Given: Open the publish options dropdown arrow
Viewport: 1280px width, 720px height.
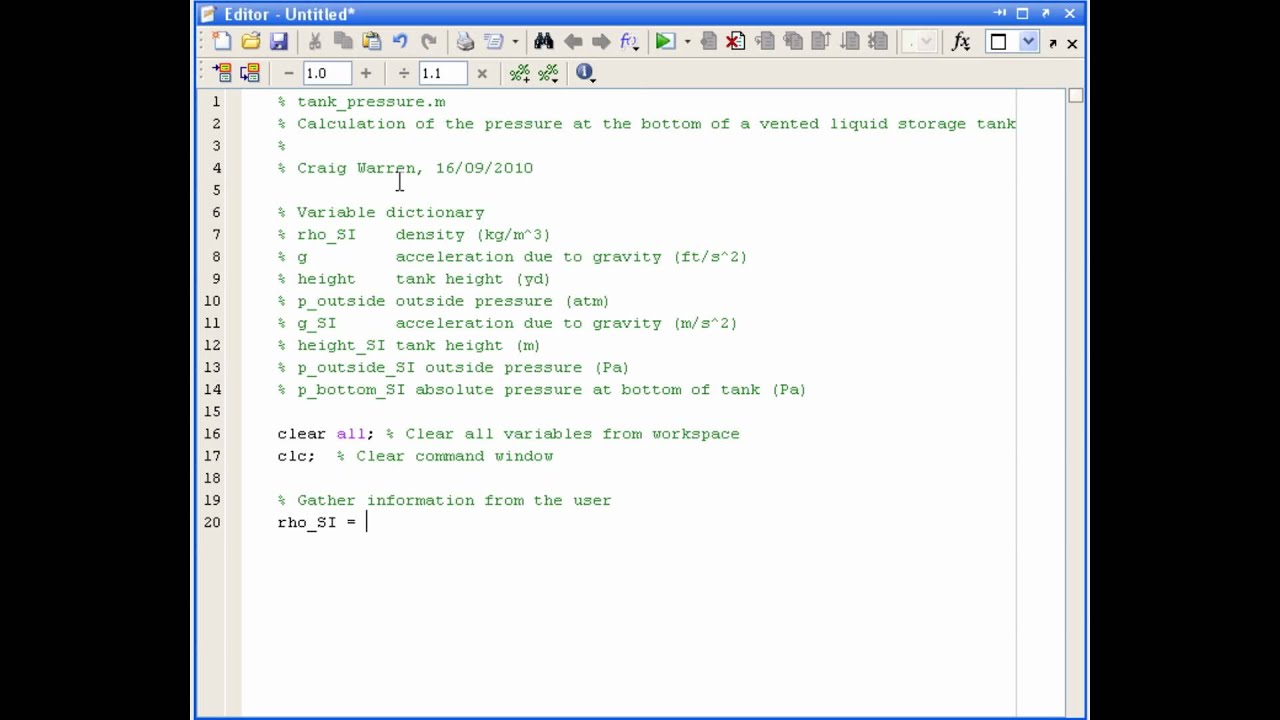Looking at the screenshot, I should point(515,42).
